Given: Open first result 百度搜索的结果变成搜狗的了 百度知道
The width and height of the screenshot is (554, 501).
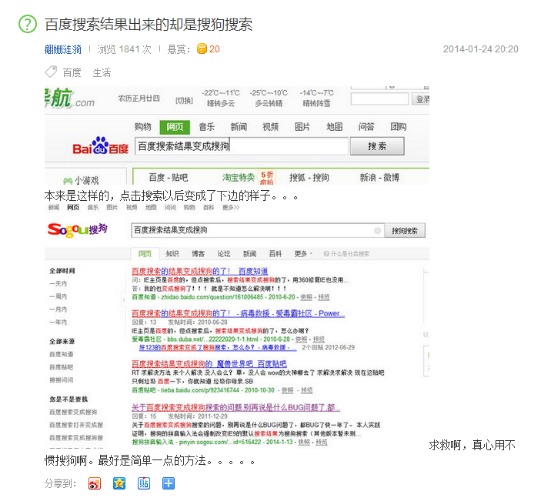Looking at the screenshot, I should pos(200,271).
